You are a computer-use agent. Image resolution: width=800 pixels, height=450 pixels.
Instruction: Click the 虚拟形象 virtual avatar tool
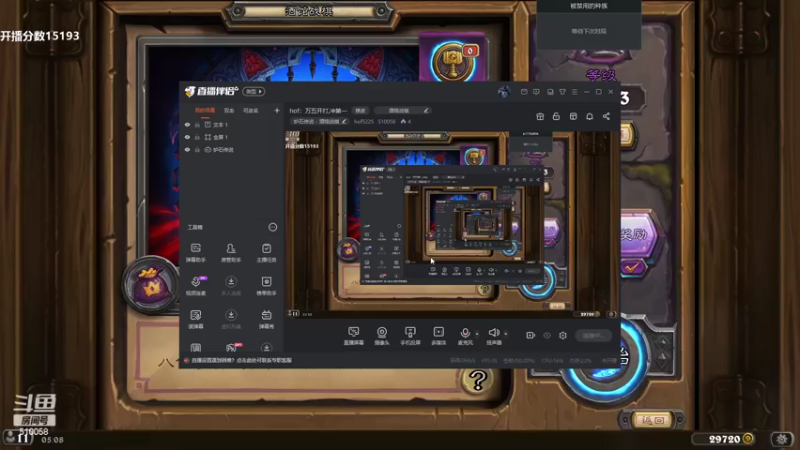tap(231, 319)
